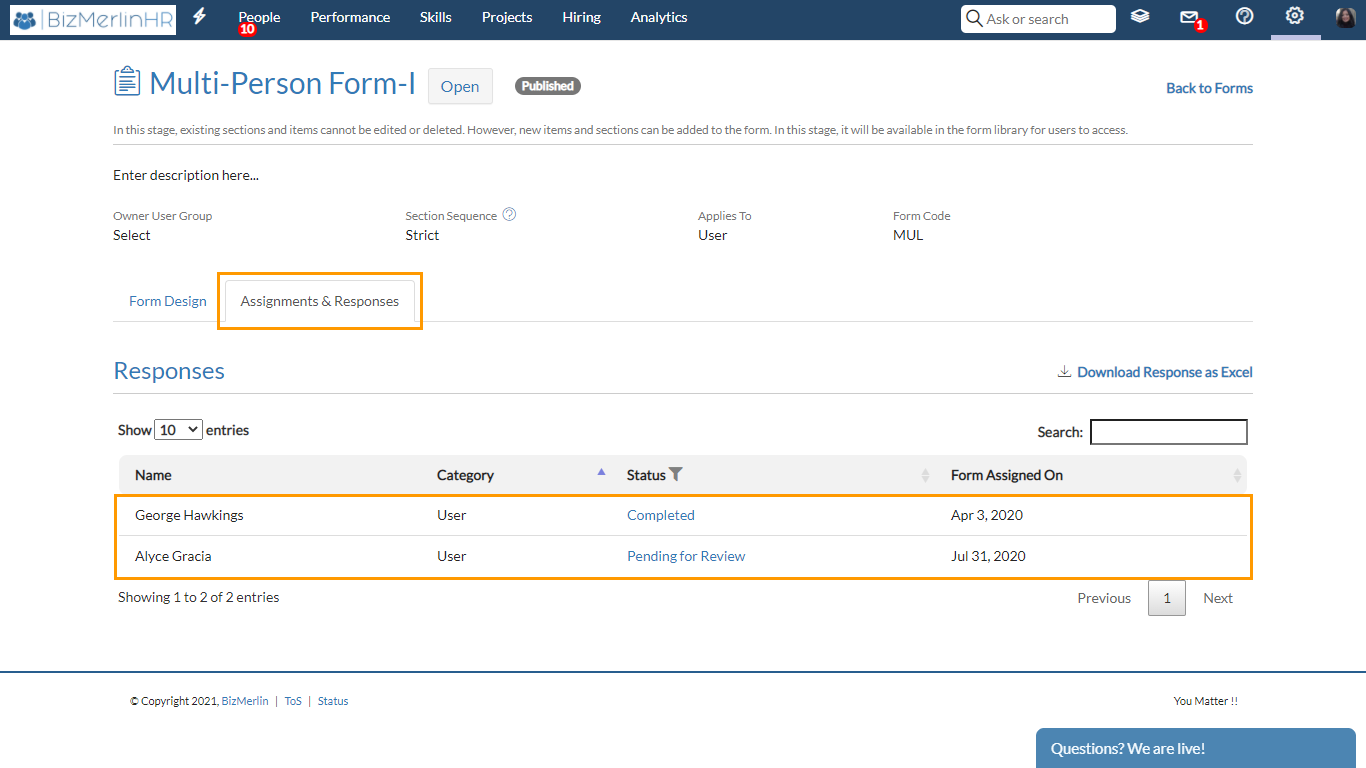The width and height of the screenshot is (1366, 768).
Task: Sort by the Category column arrow
Action: (x=601, y=472)
